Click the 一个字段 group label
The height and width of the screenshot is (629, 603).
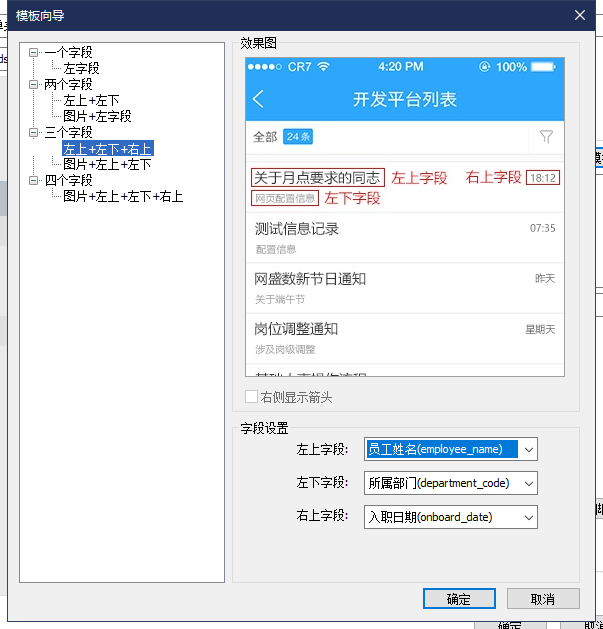tap(69, 52)
